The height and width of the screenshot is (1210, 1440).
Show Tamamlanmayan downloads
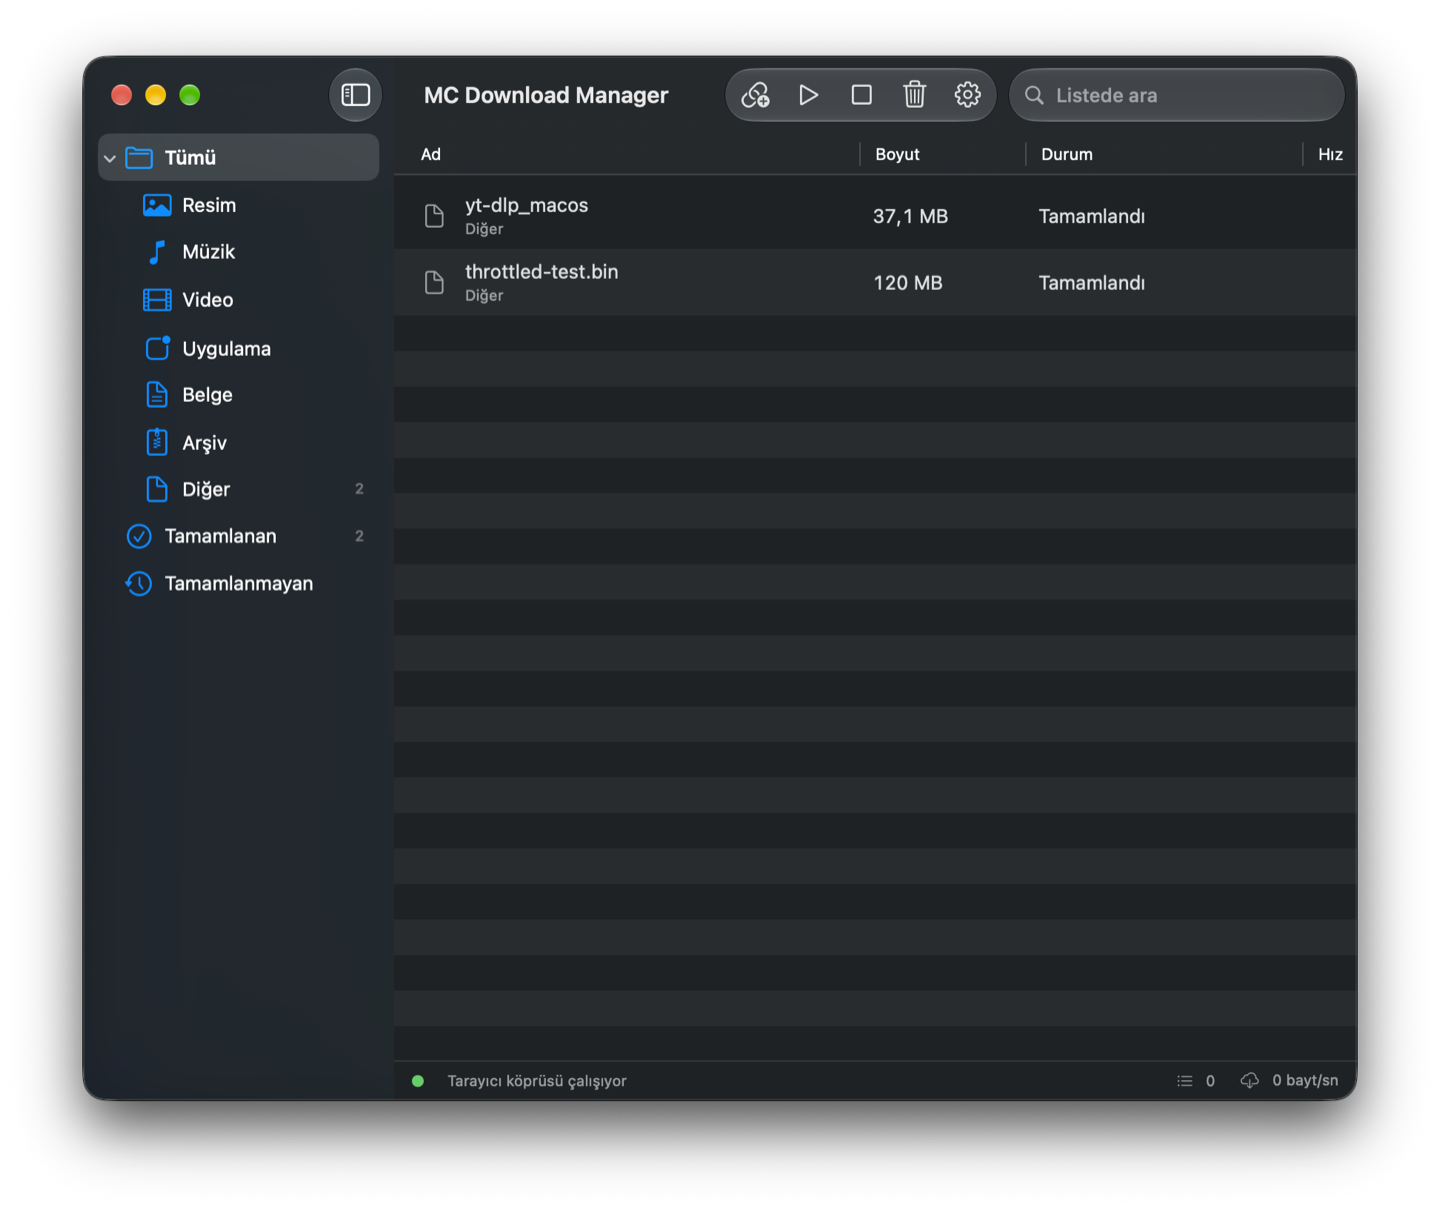click(x=239, y=583)
